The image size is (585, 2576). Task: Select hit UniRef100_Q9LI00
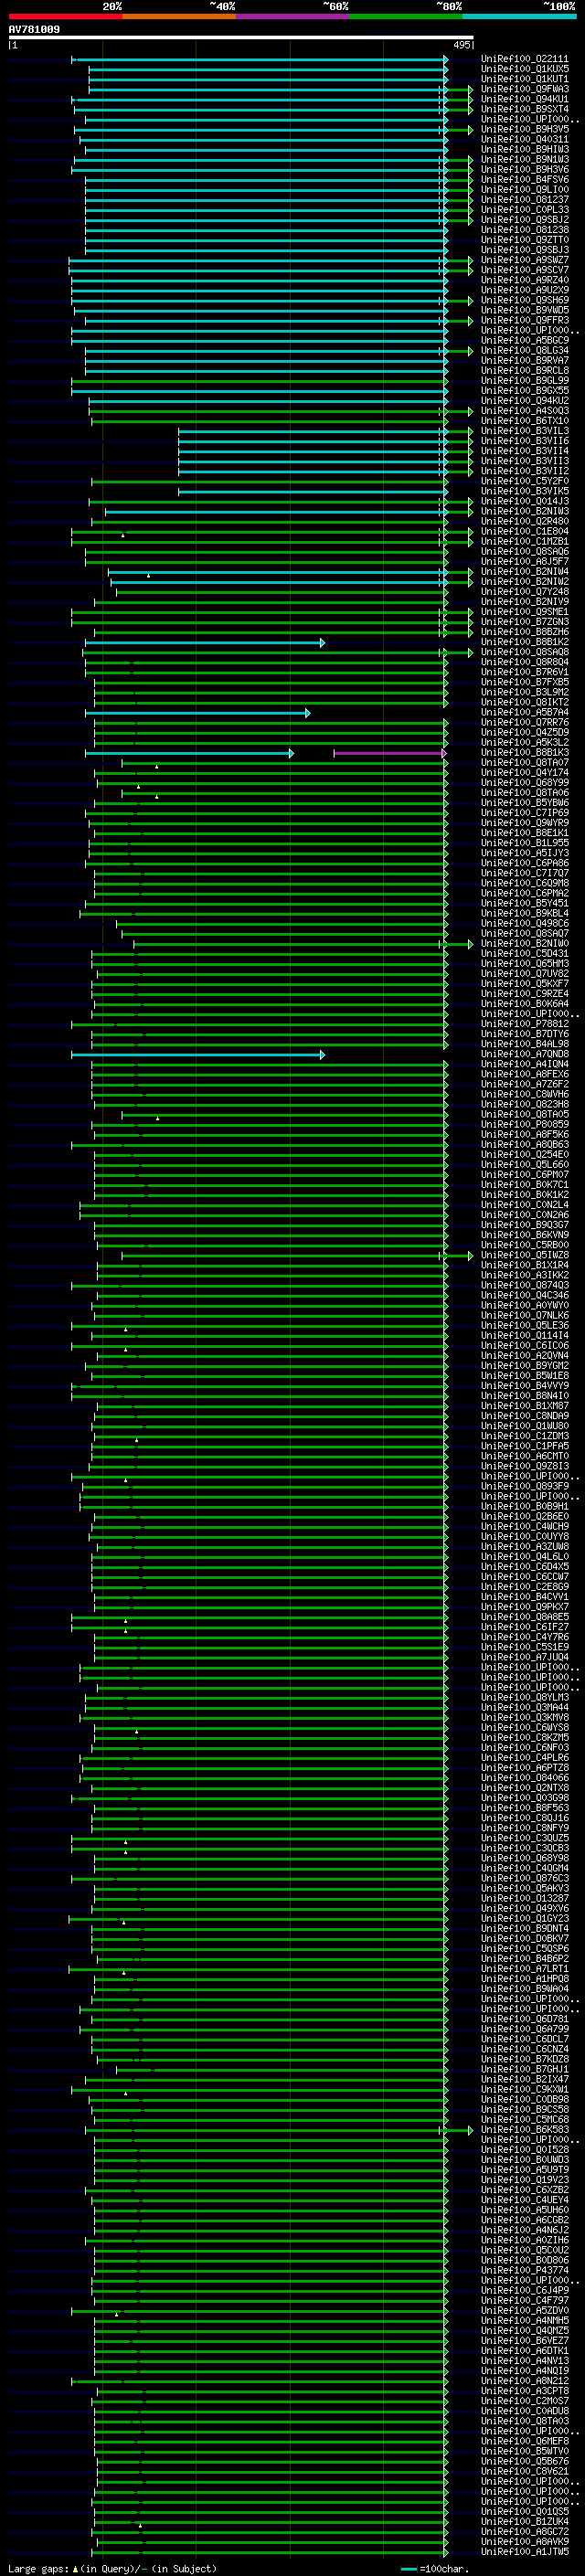tap(524, 189)
